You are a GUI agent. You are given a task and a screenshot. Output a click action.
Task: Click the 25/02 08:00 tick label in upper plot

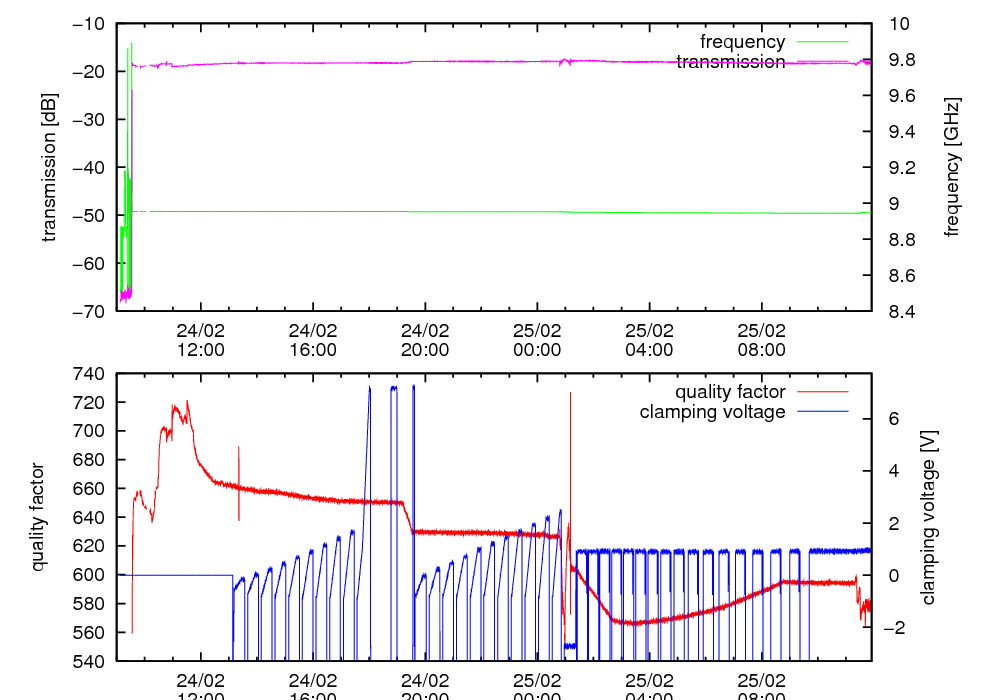(x=761, y=340)
